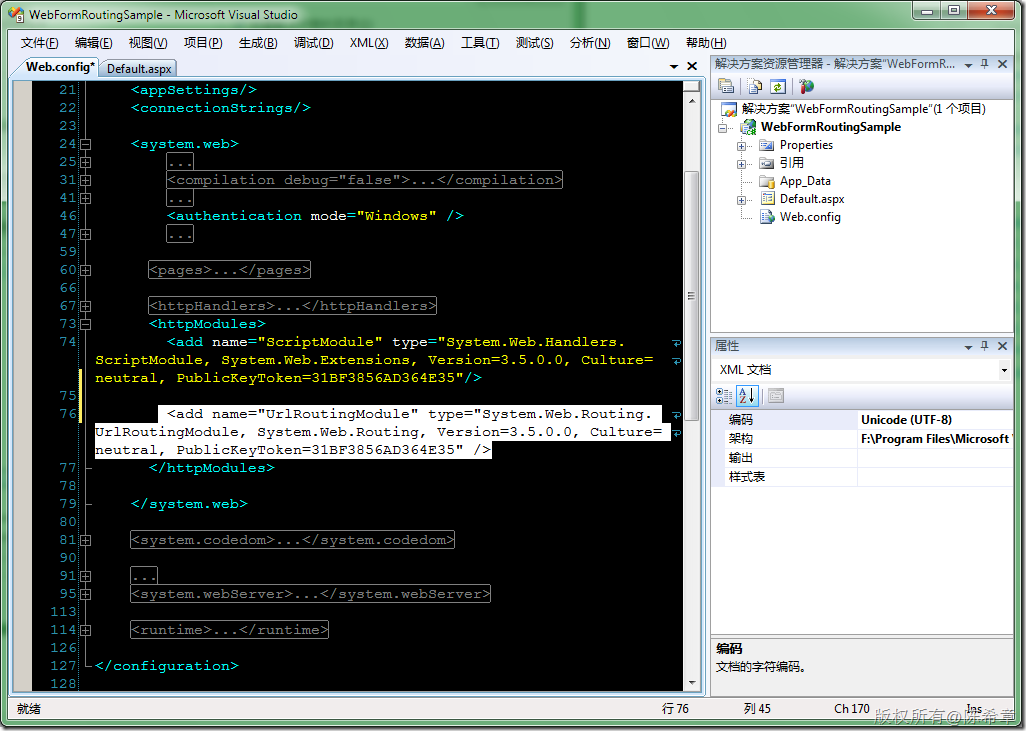Expand the httpHandlers element at line 67
This screenshot has height=731, width=1026.
point(86,306)
